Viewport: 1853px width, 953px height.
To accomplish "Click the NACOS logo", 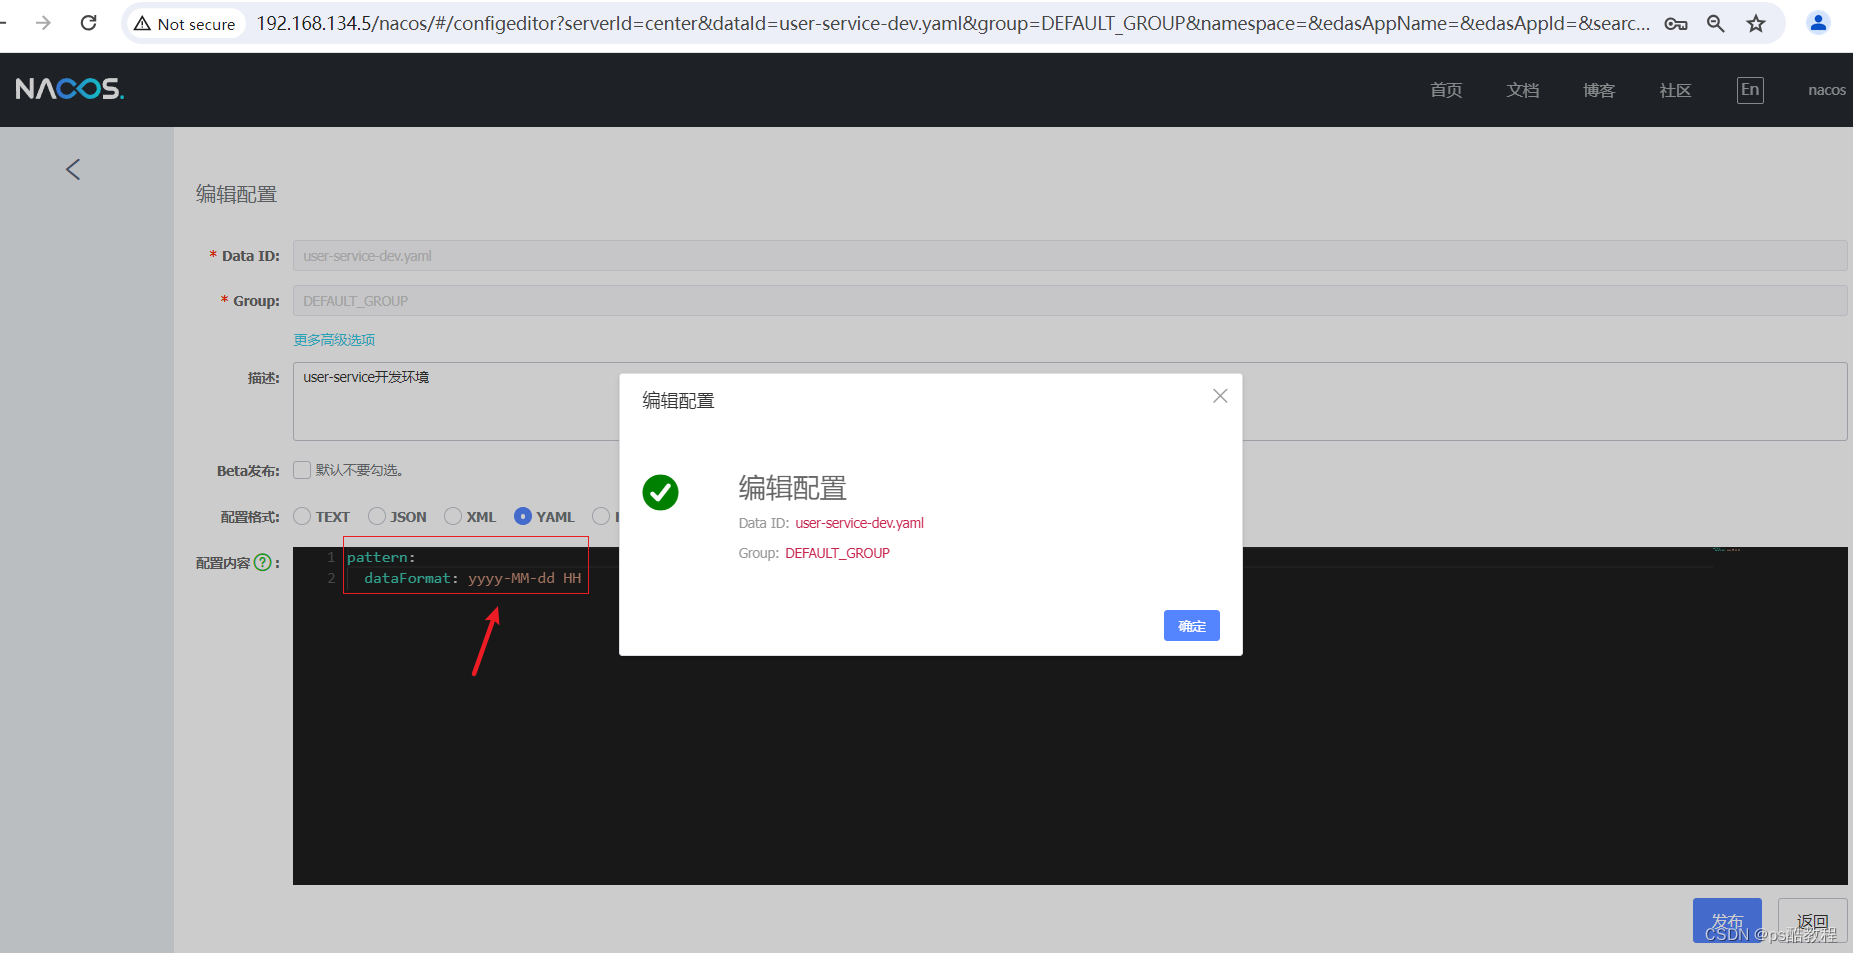I will tap(70, 89).
